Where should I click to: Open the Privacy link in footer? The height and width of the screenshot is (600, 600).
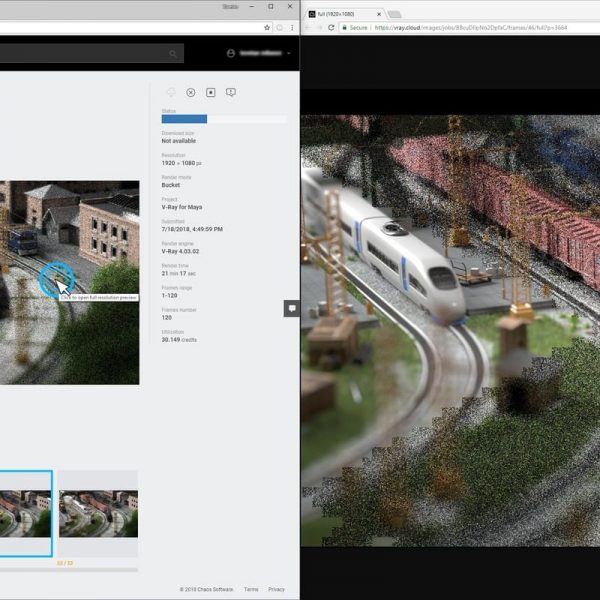coord(276,589)
